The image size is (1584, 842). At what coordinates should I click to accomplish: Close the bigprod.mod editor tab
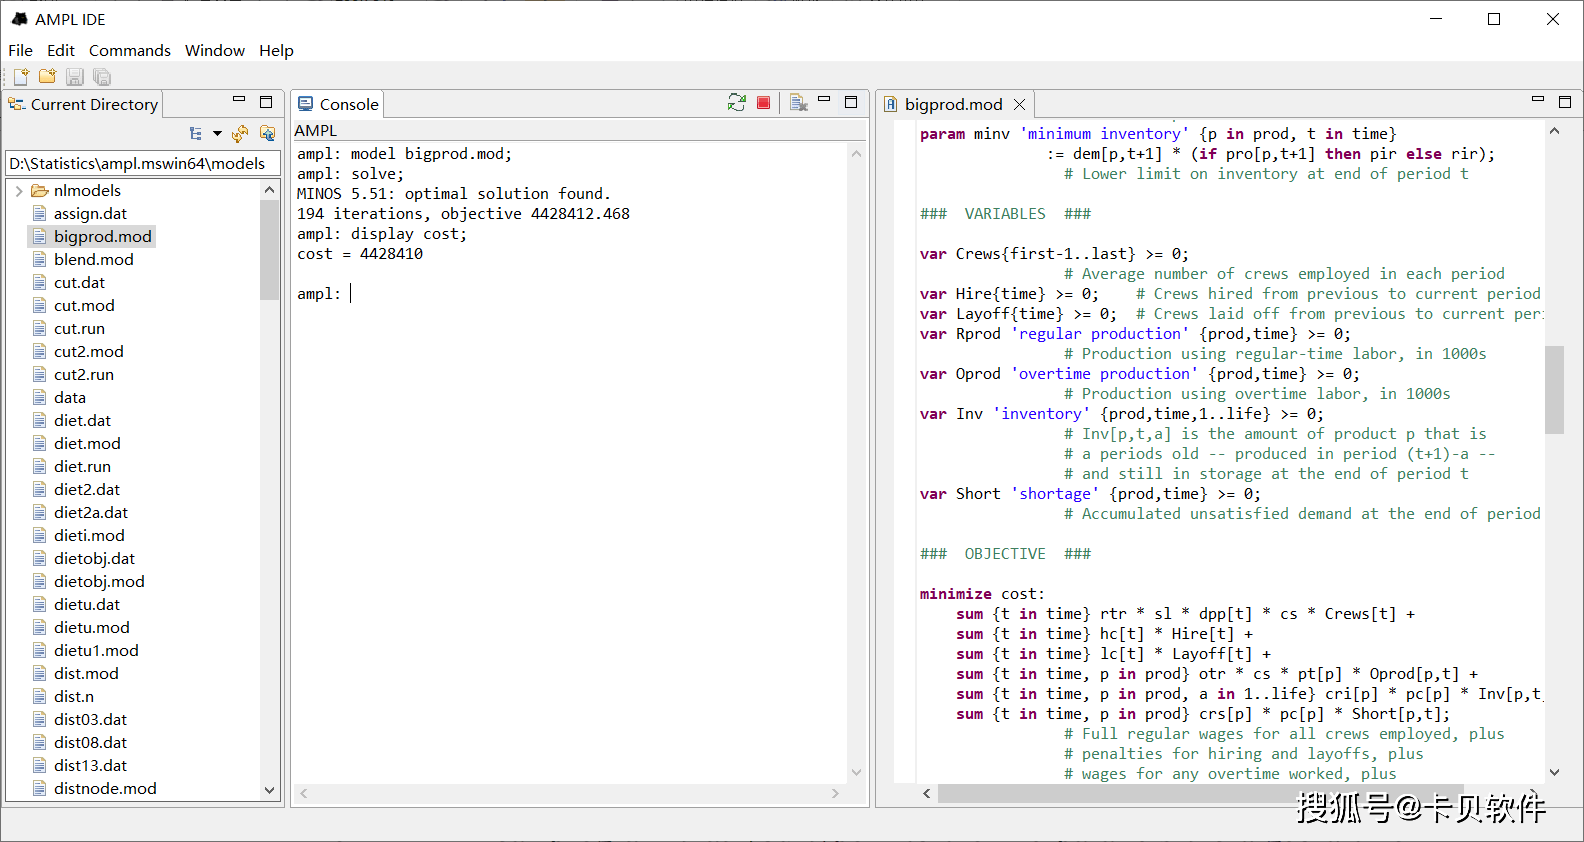point(1019,105)
